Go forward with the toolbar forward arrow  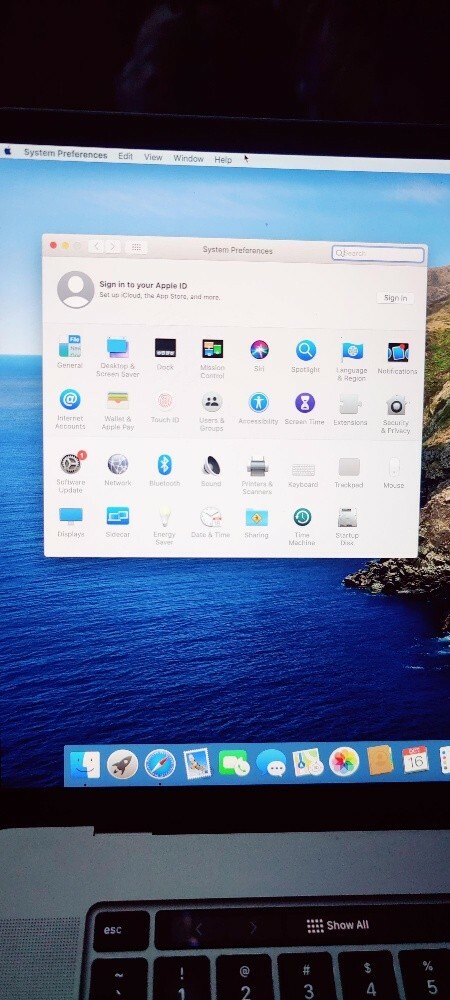[112, 246]
